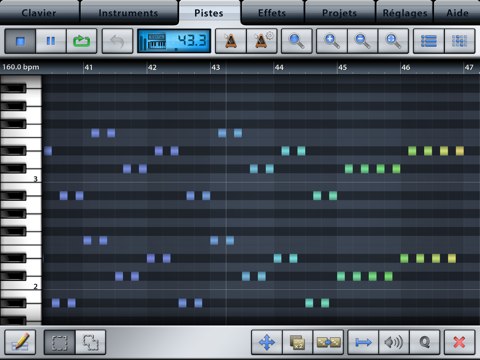Click the duplicate x2 notes icon

tap(298, 342)
